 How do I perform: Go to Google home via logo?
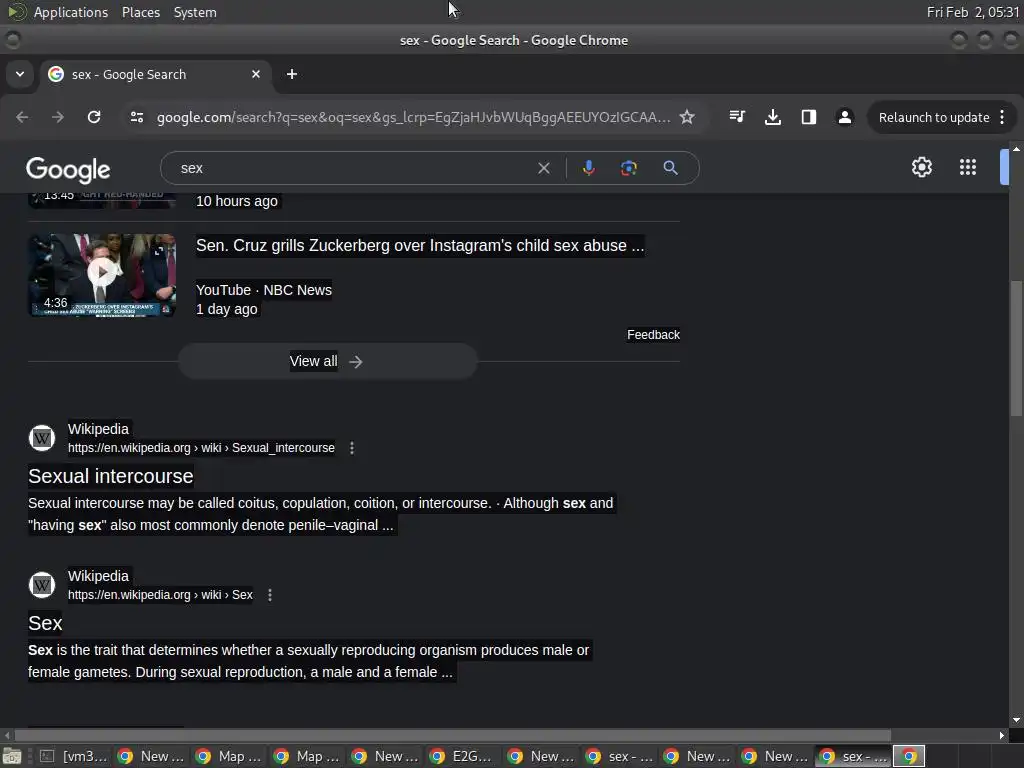click(68, 170)
